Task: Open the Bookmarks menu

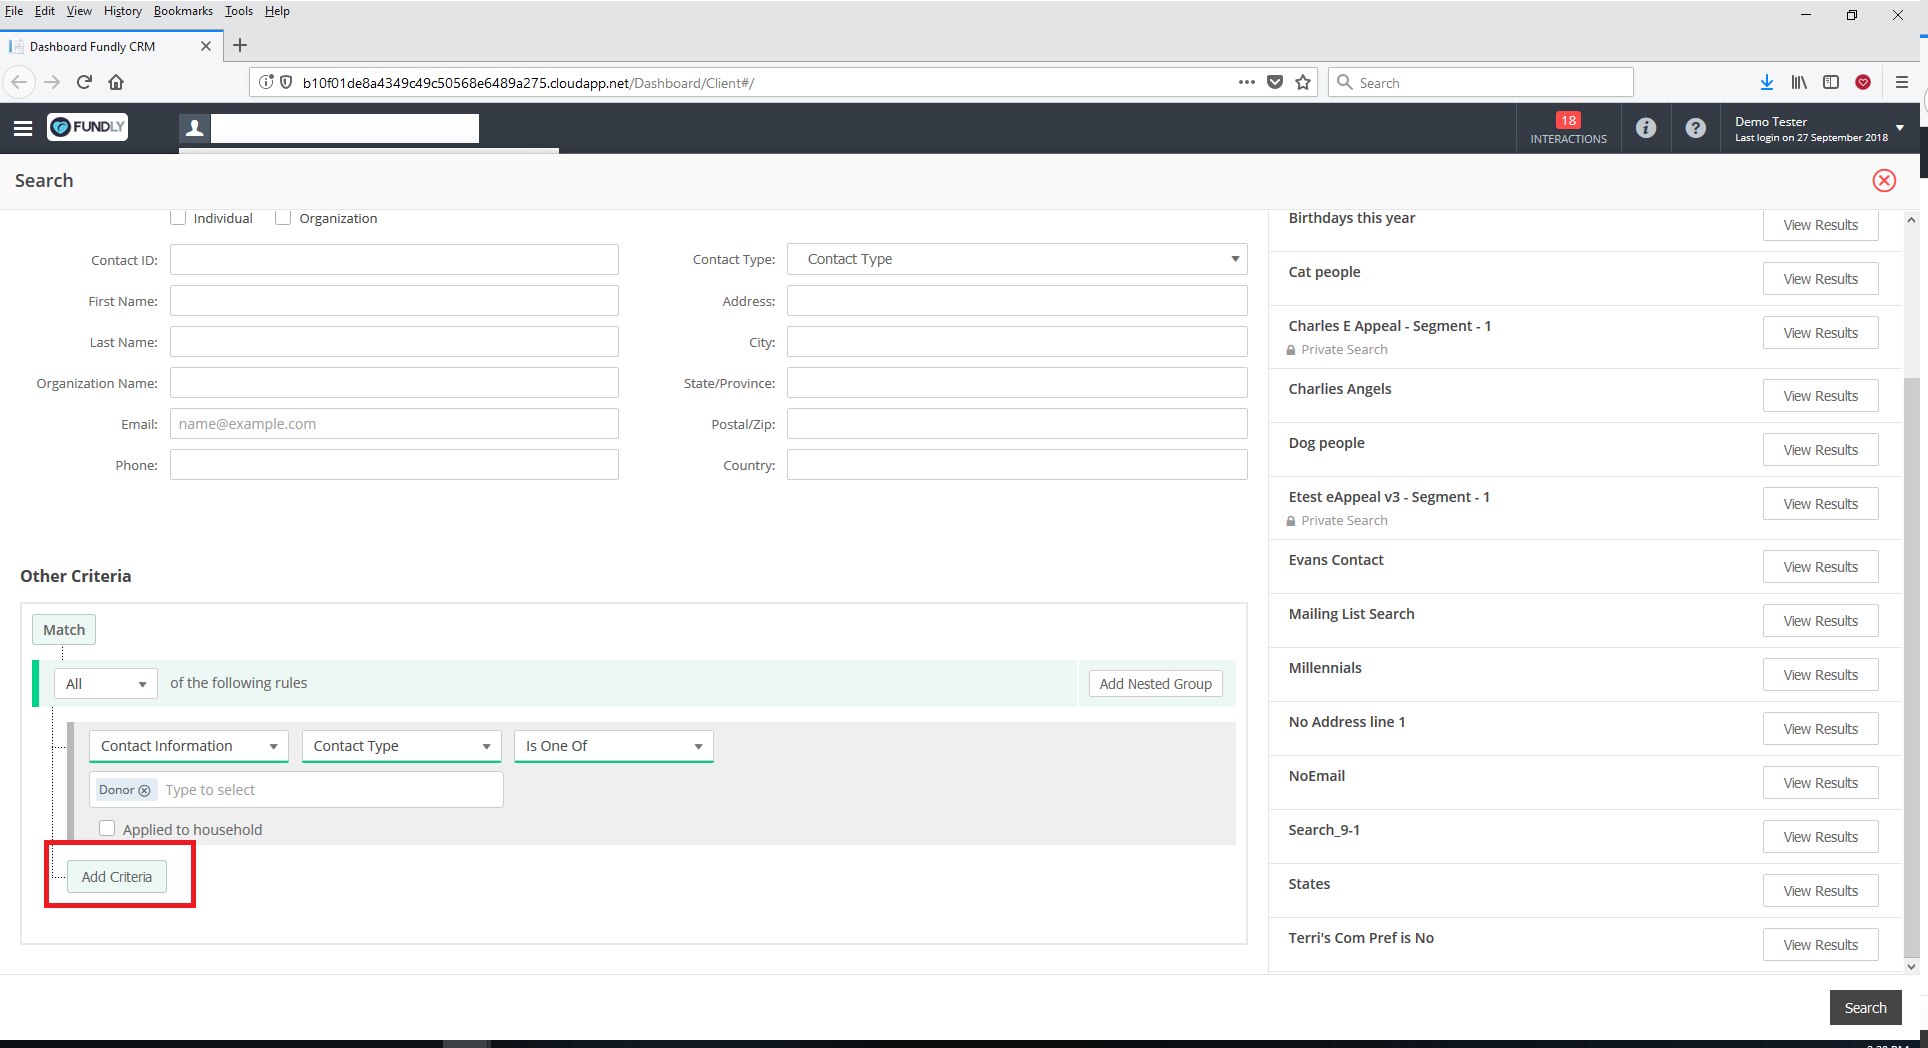Action: pos(183,11)
